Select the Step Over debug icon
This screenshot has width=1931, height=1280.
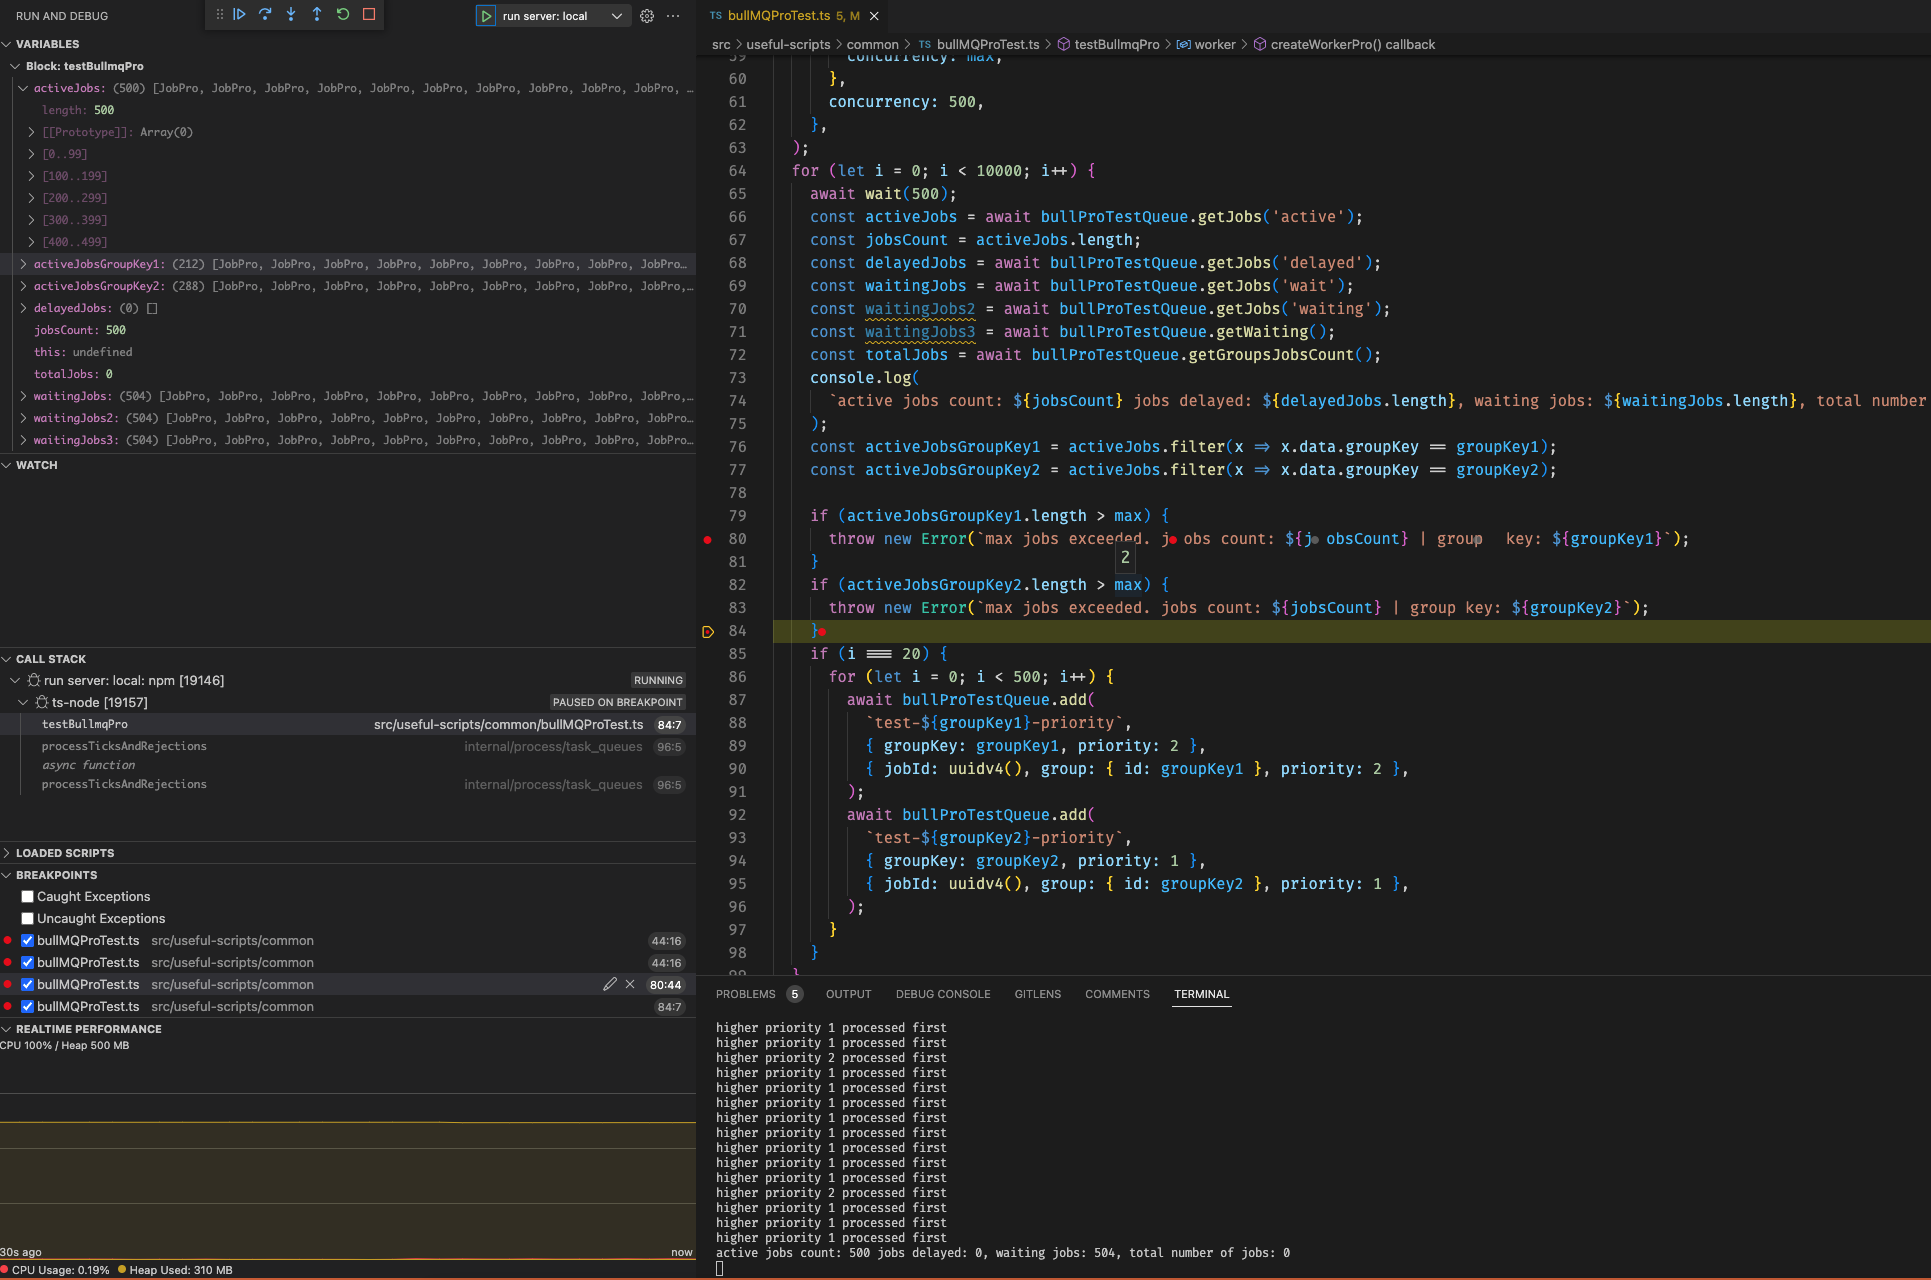[x=266, y=15]
